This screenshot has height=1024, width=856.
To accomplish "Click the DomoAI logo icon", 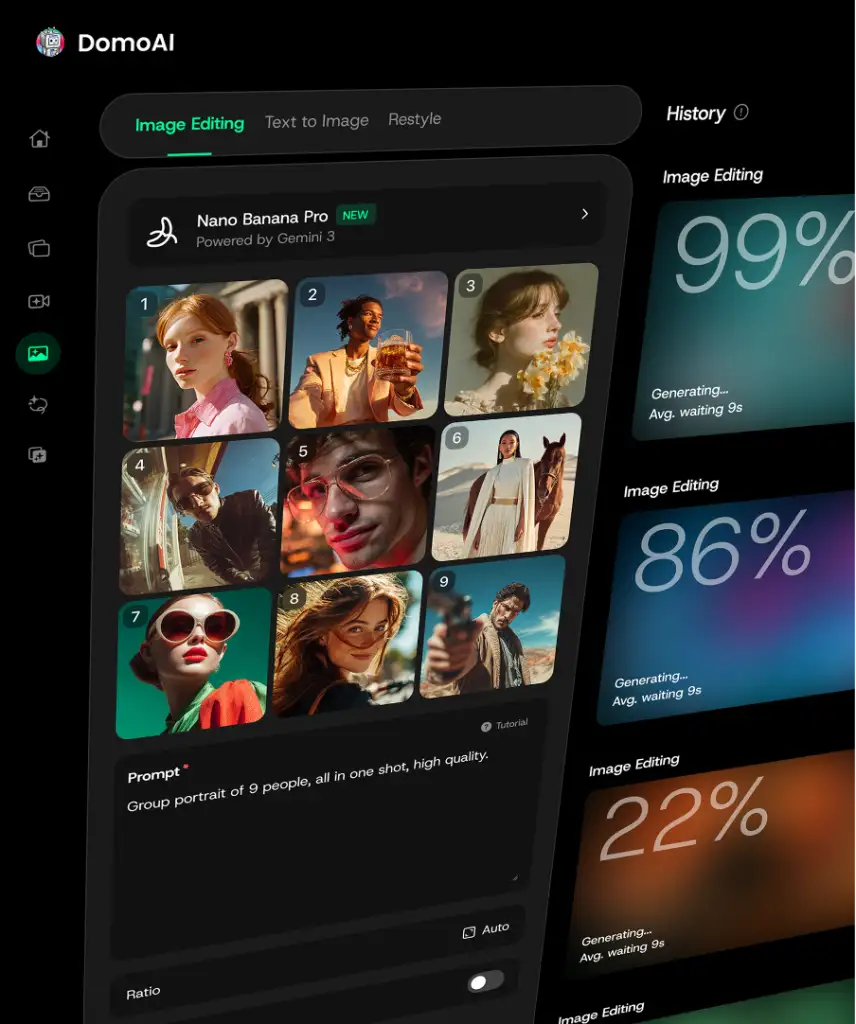I will (x=50, y=42).
